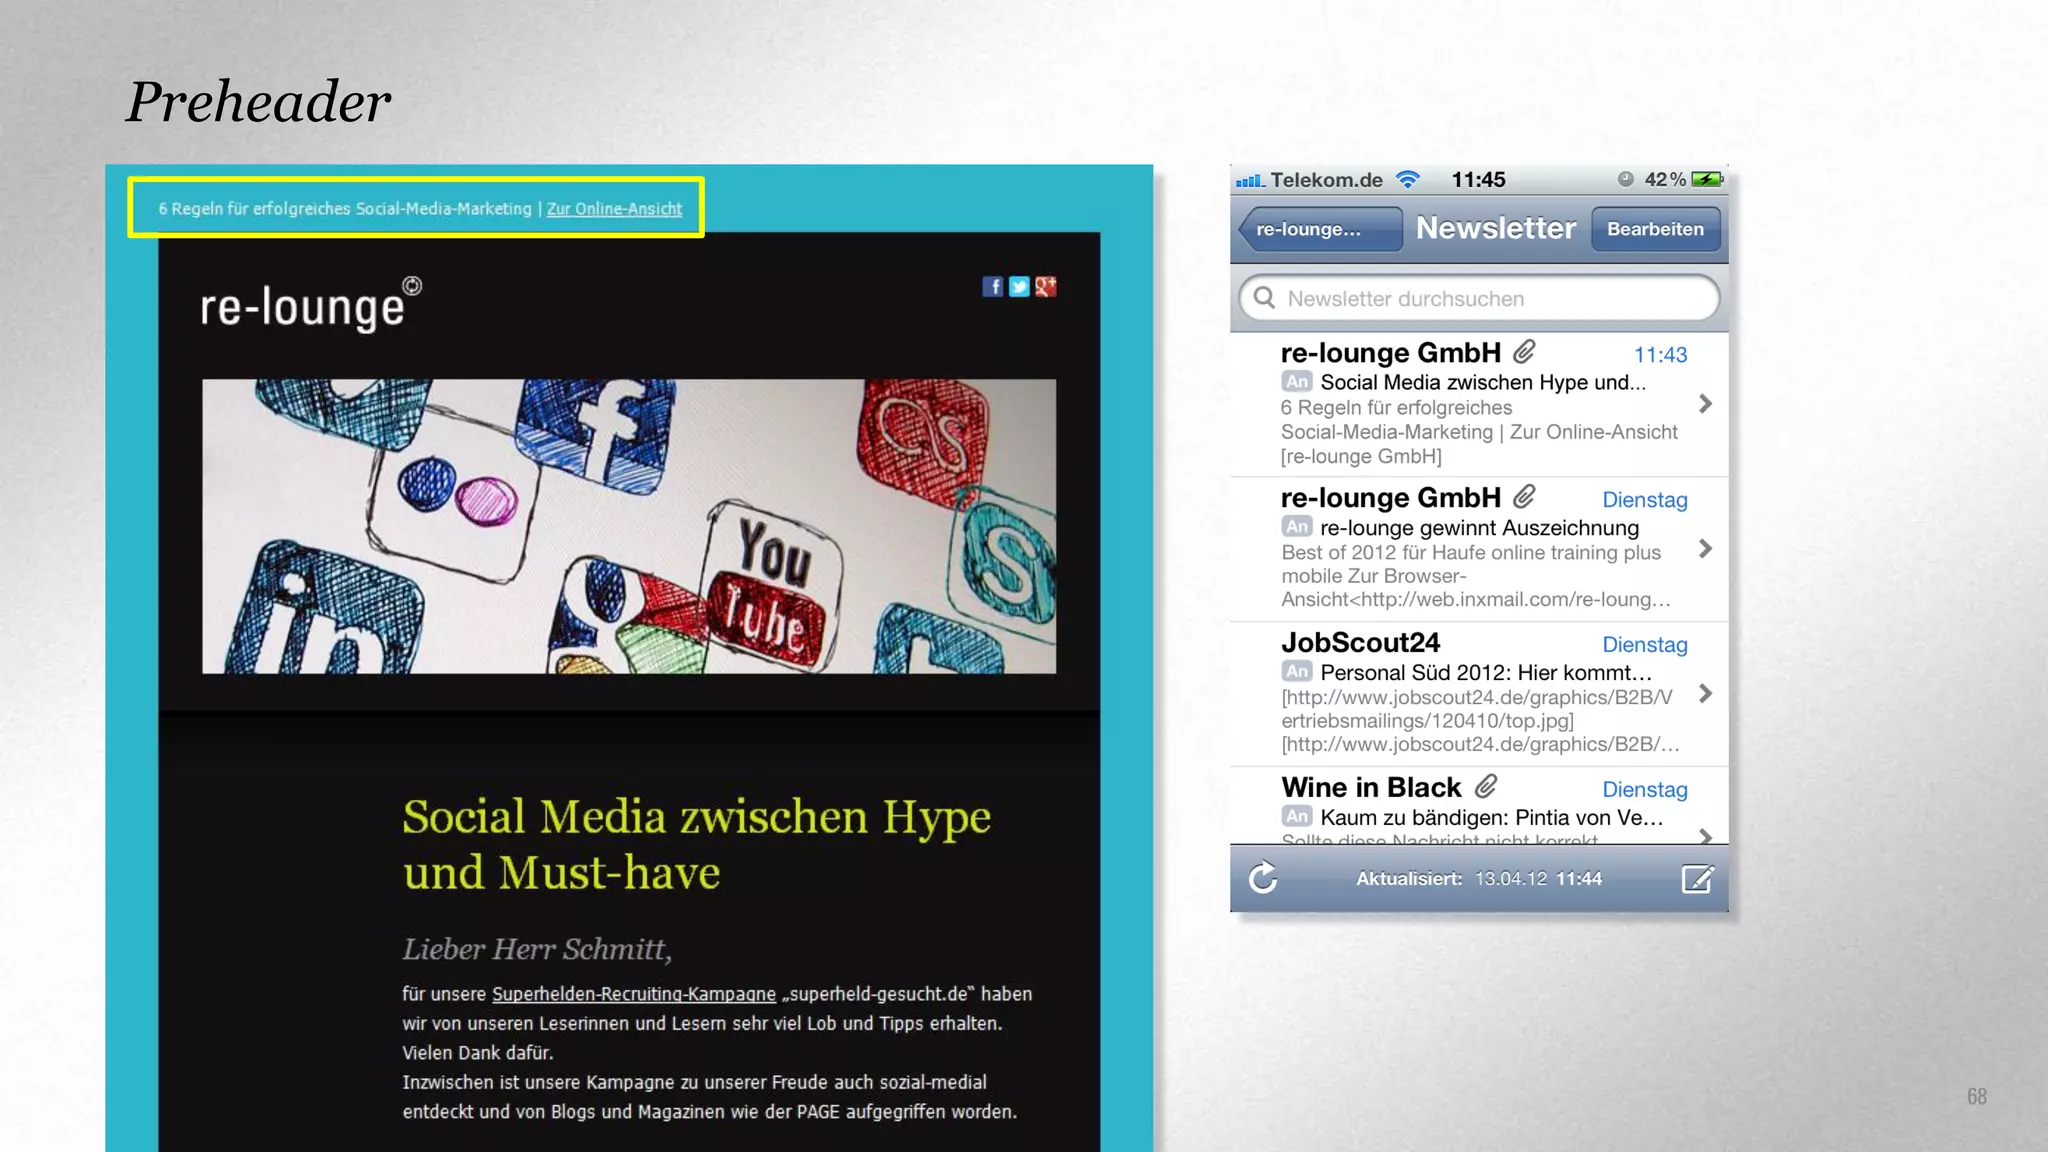Image resolution: width=2048 pixels, height=1152 pixels.
Task: Tap the Wi-Fi status icon
Action: point(1408,180)
